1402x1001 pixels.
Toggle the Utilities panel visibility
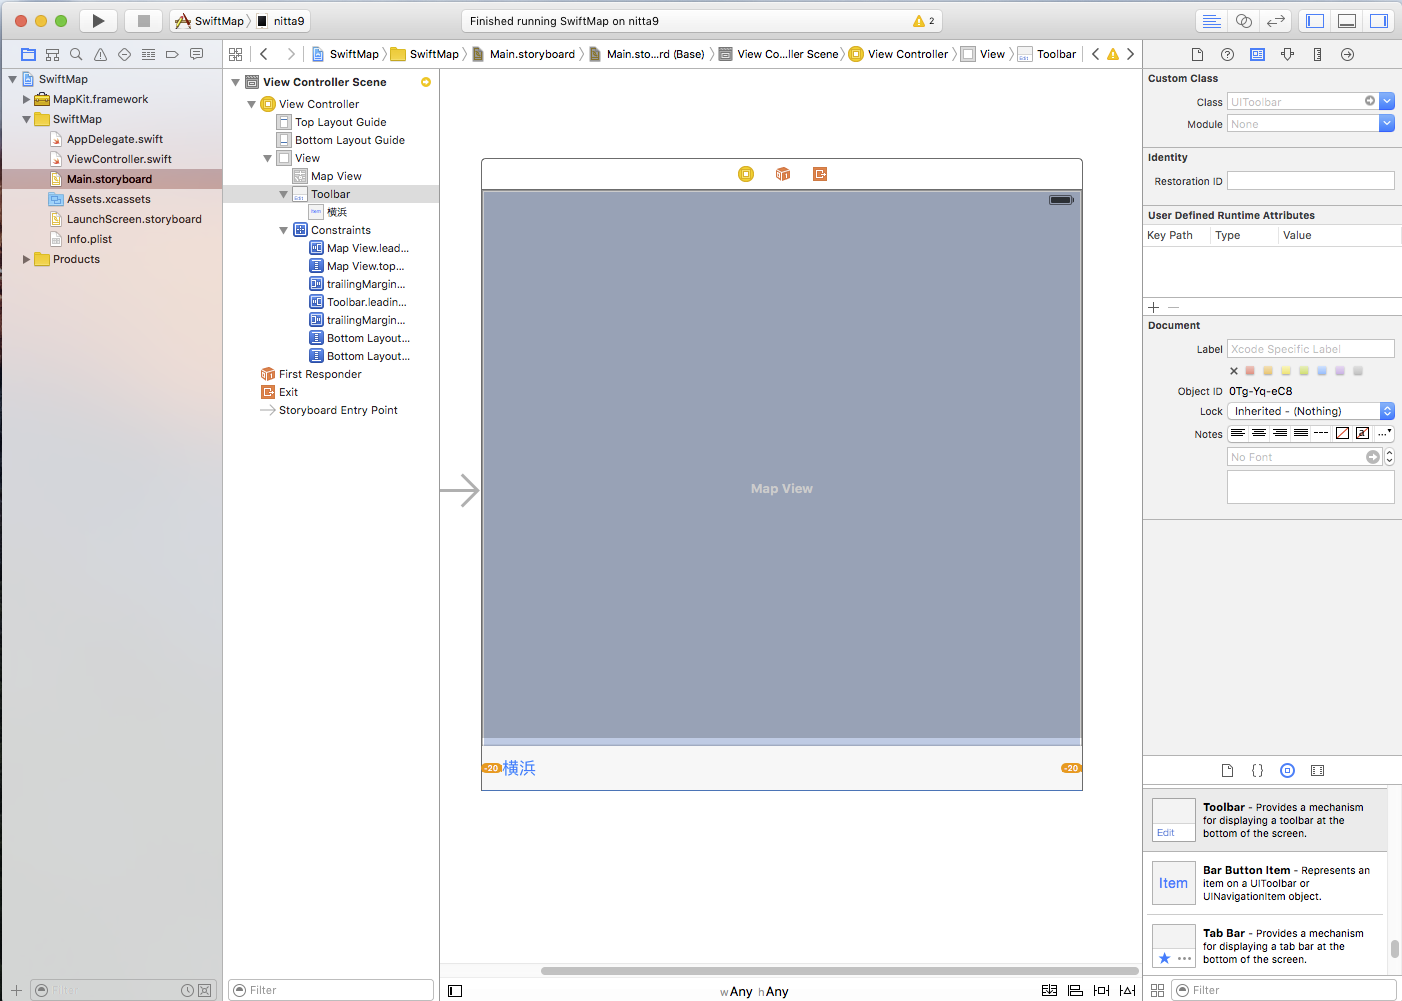[x=1379, y=21]
